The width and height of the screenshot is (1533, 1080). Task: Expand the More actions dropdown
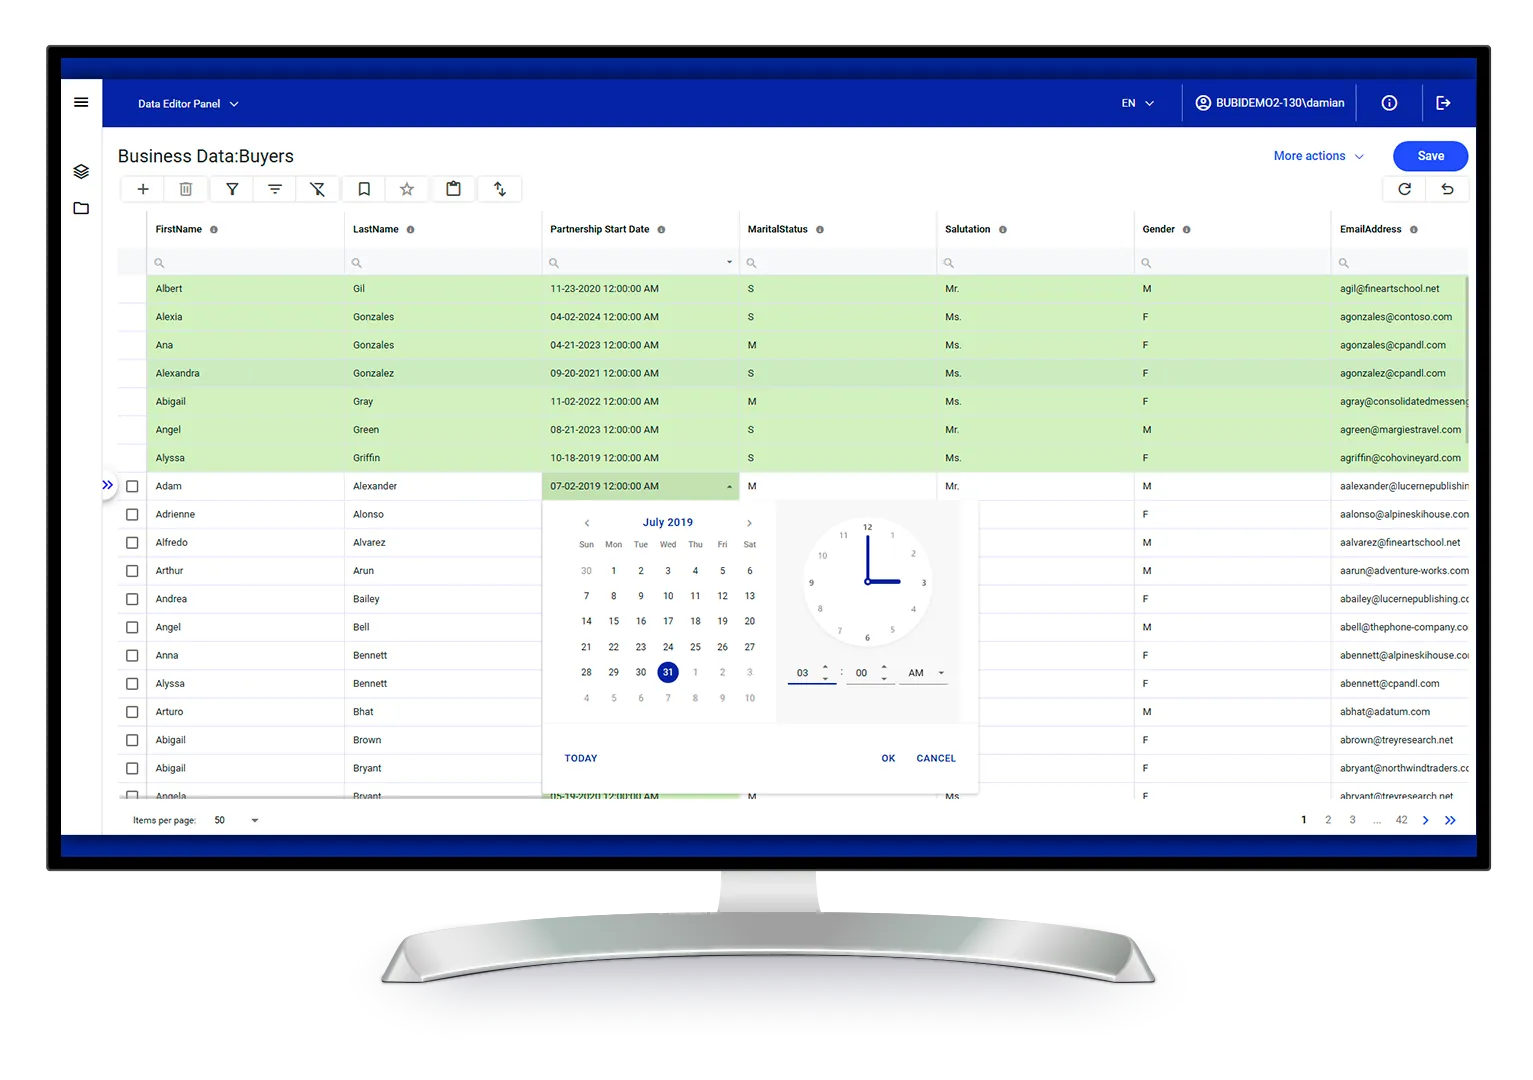[x=1318, y=156]
